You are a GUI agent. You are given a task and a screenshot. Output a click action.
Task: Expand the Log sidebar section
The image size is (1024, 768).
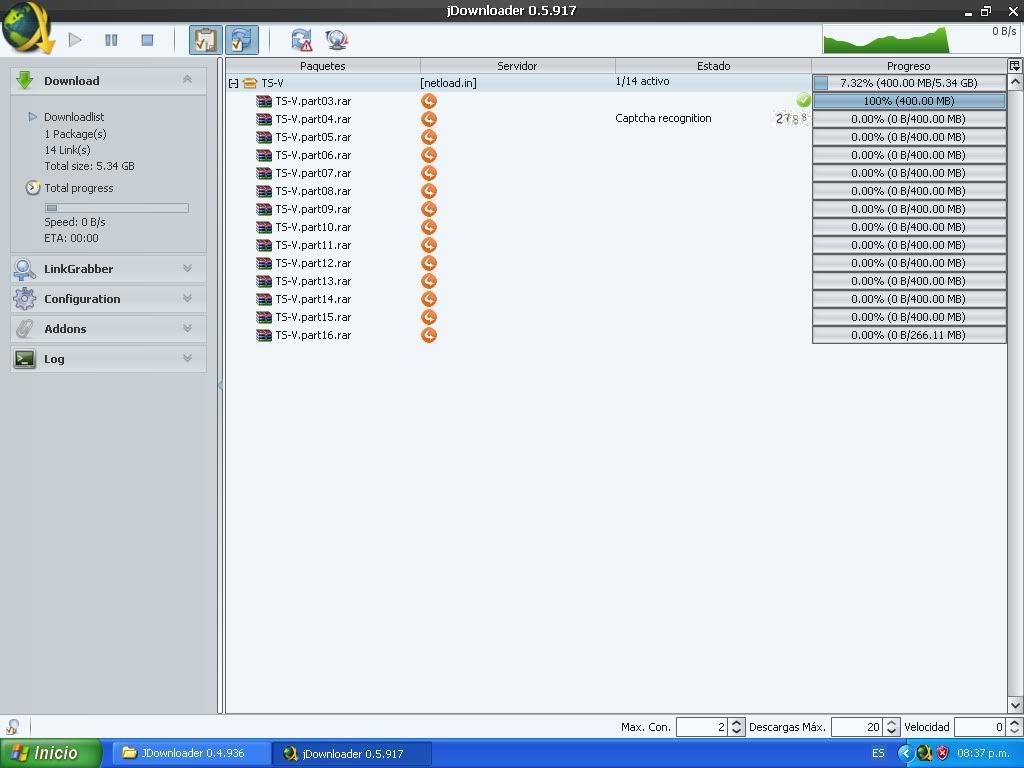coord(187,359)
